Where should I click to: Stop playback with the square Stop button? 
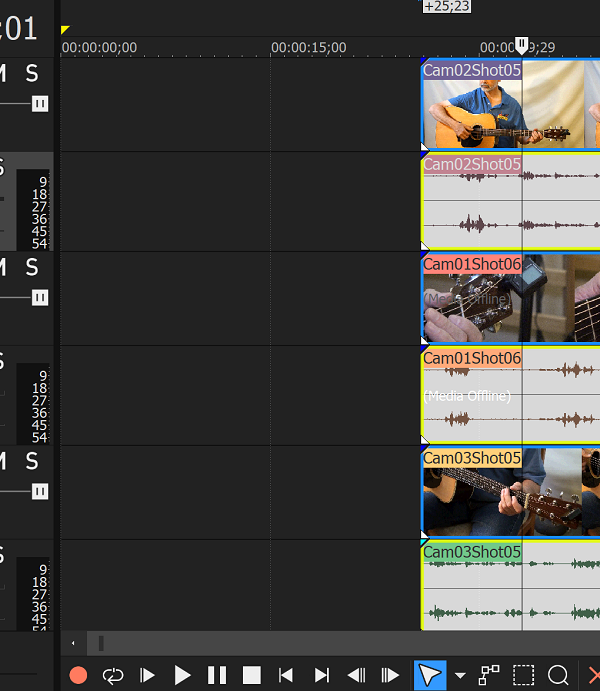251,675
